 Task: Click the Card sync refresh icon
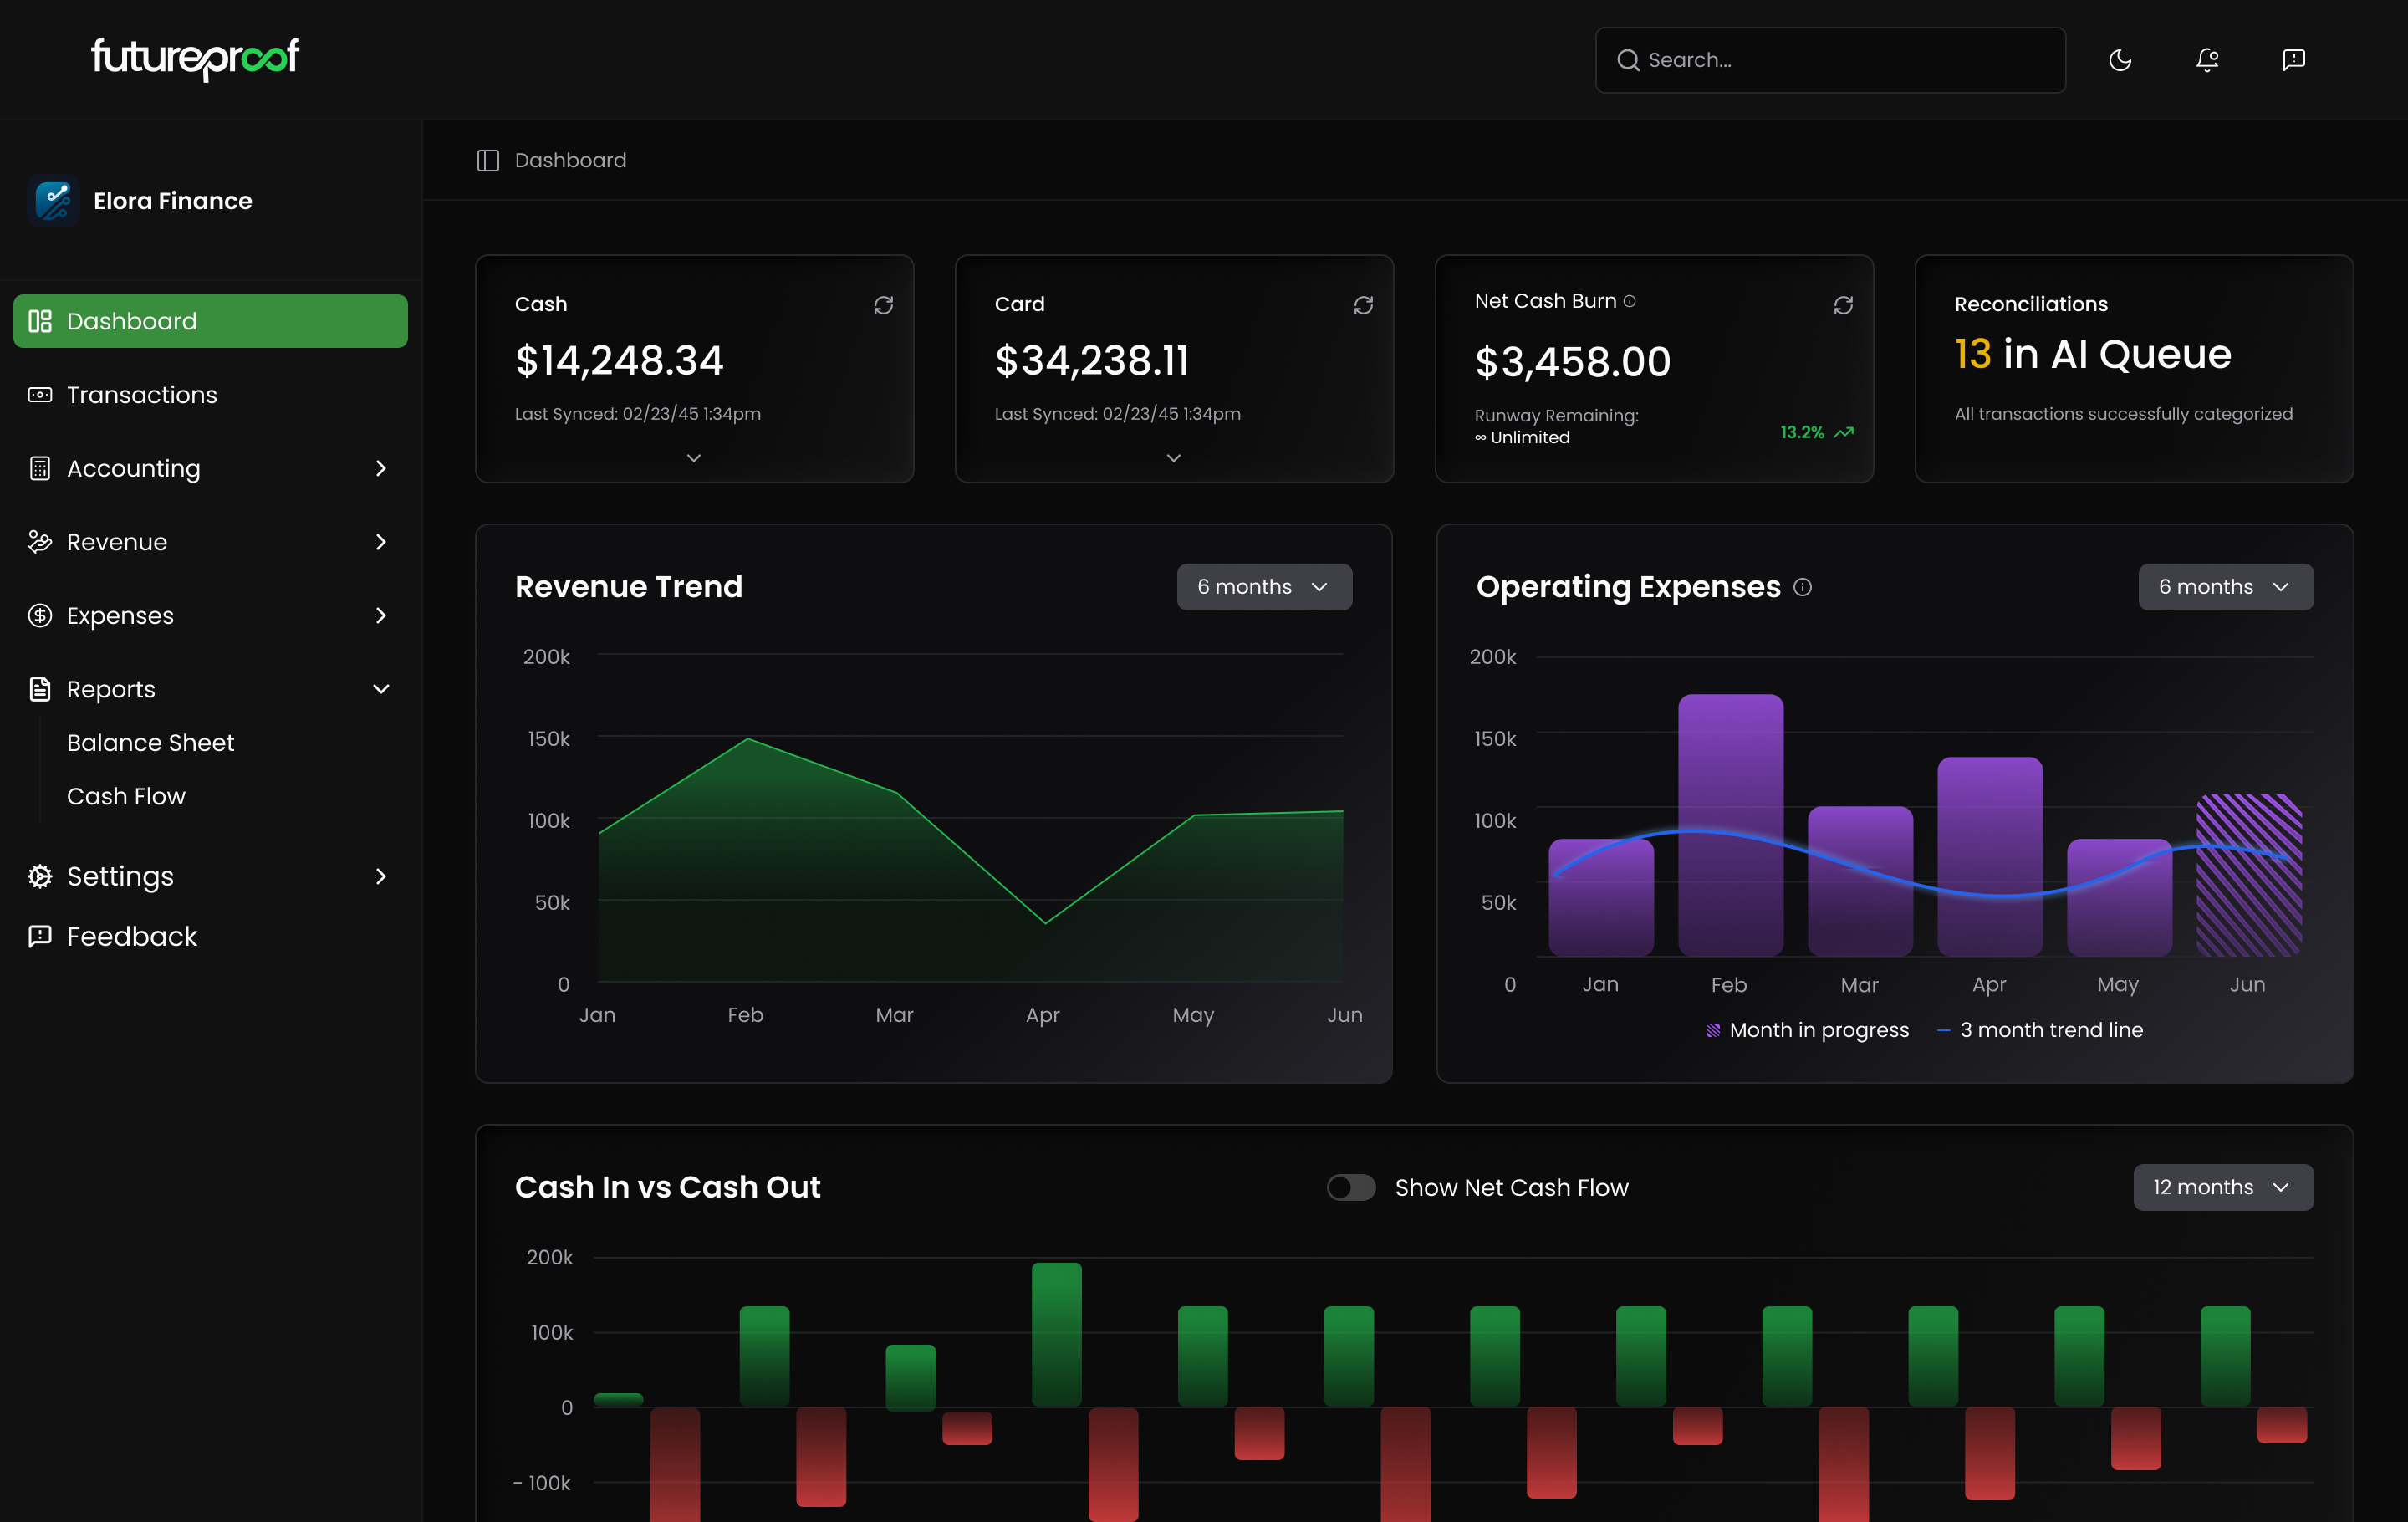(x=1363, y=305)
